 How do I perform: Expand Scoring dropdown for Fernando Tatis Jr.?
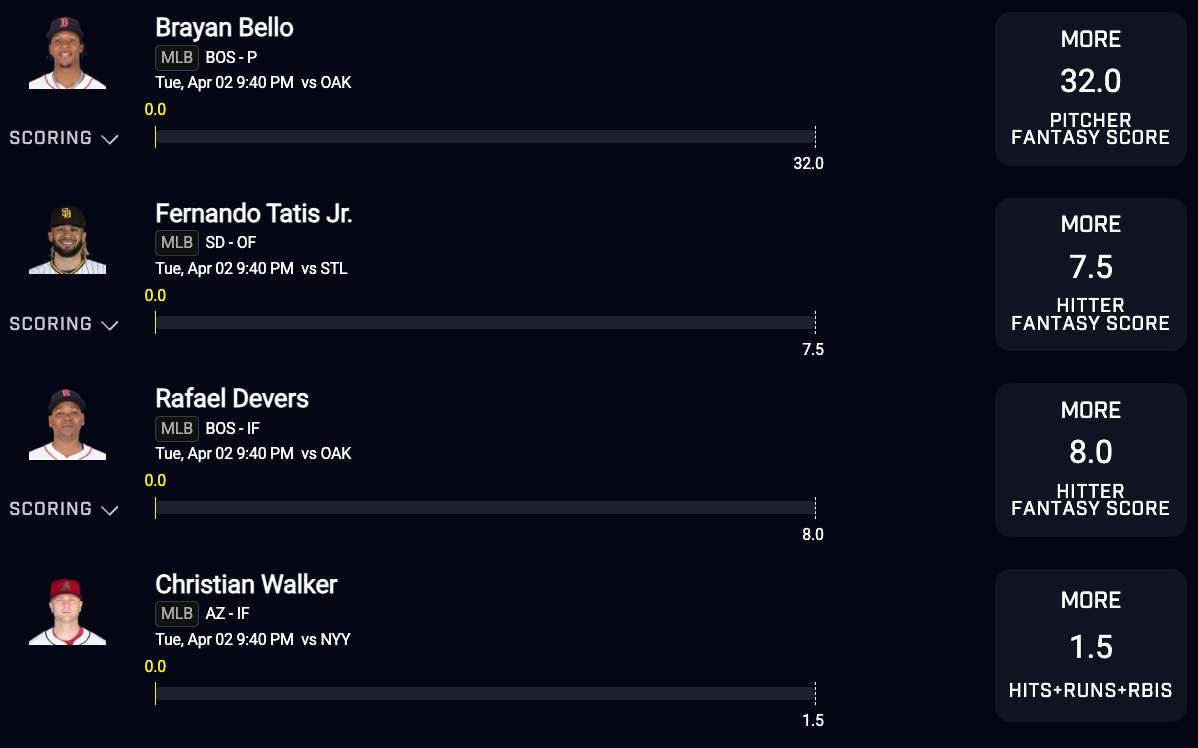point(64,324)
